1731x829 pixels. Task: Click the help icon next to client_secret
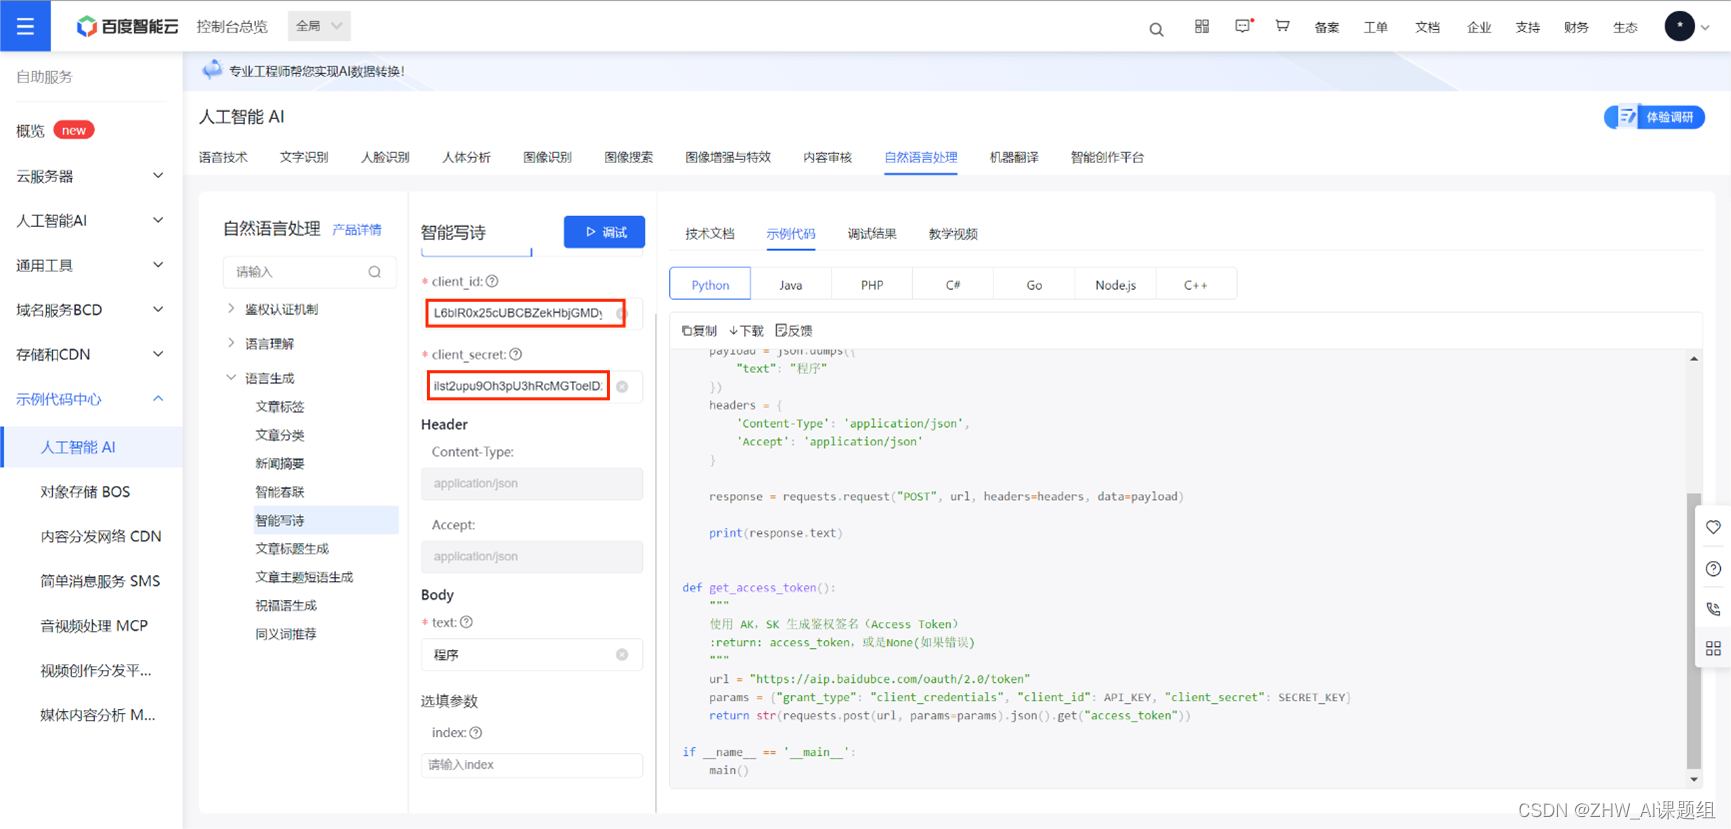[x=516, y=355]
